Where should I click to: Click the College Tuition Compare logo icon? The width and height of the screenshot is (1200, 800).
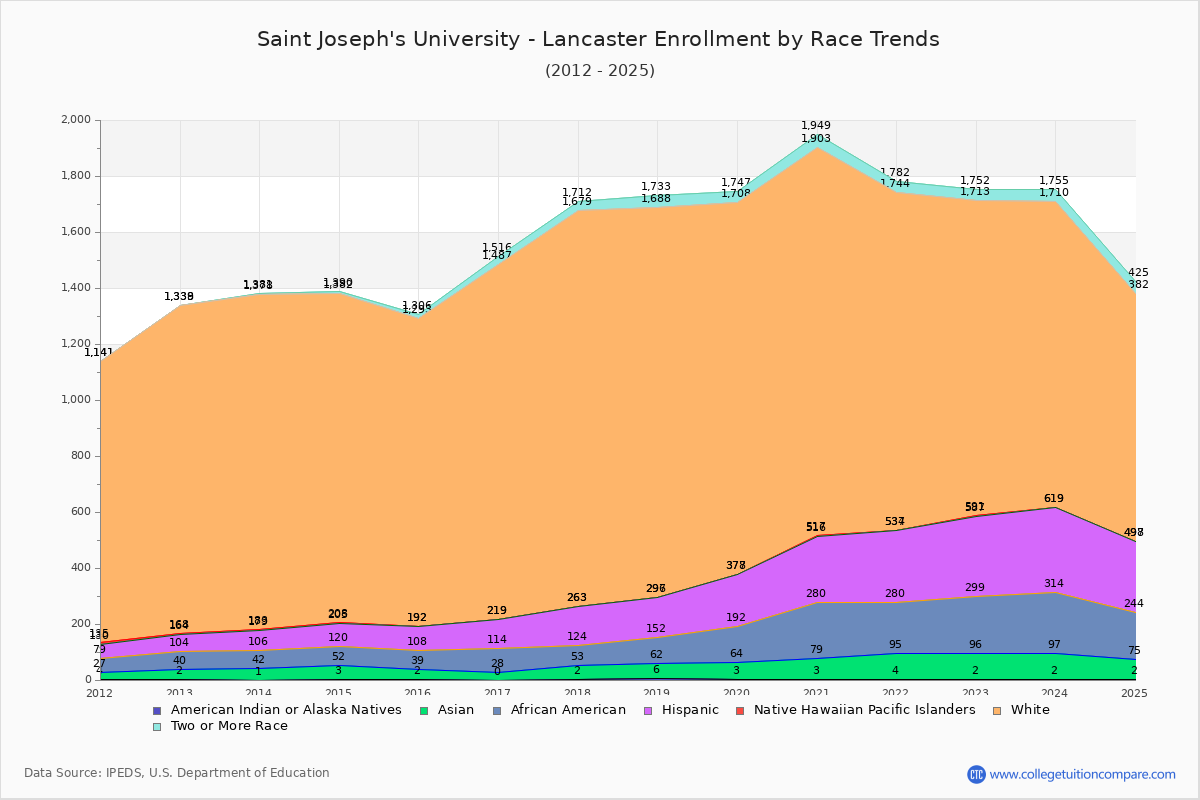(x=976, y=774)
